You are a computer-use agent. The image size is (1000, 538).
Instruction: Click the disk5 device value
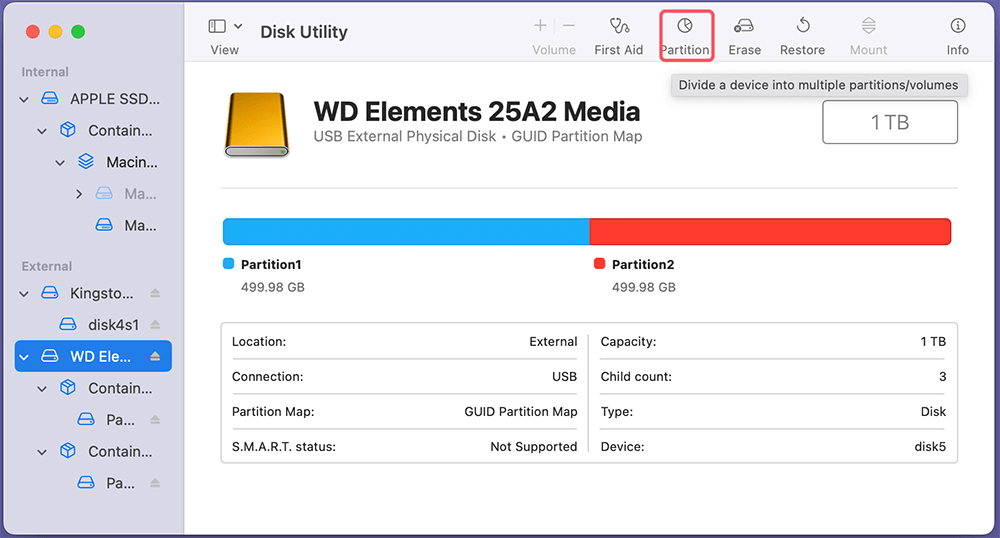click(x=930, y=447)
